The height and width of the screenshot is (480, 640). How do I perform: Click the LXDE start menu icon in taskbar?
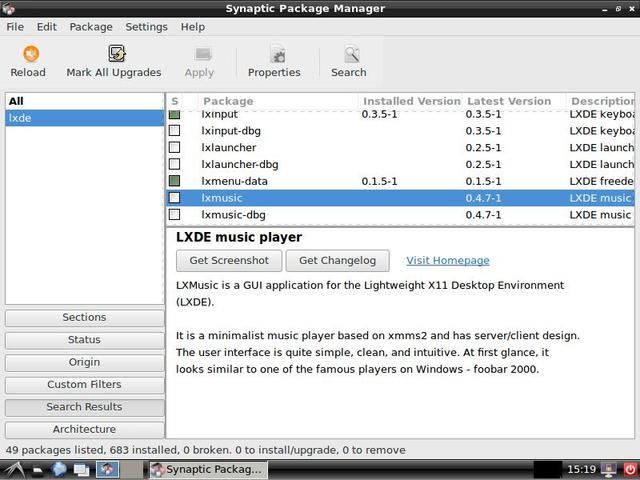[12, 469]
